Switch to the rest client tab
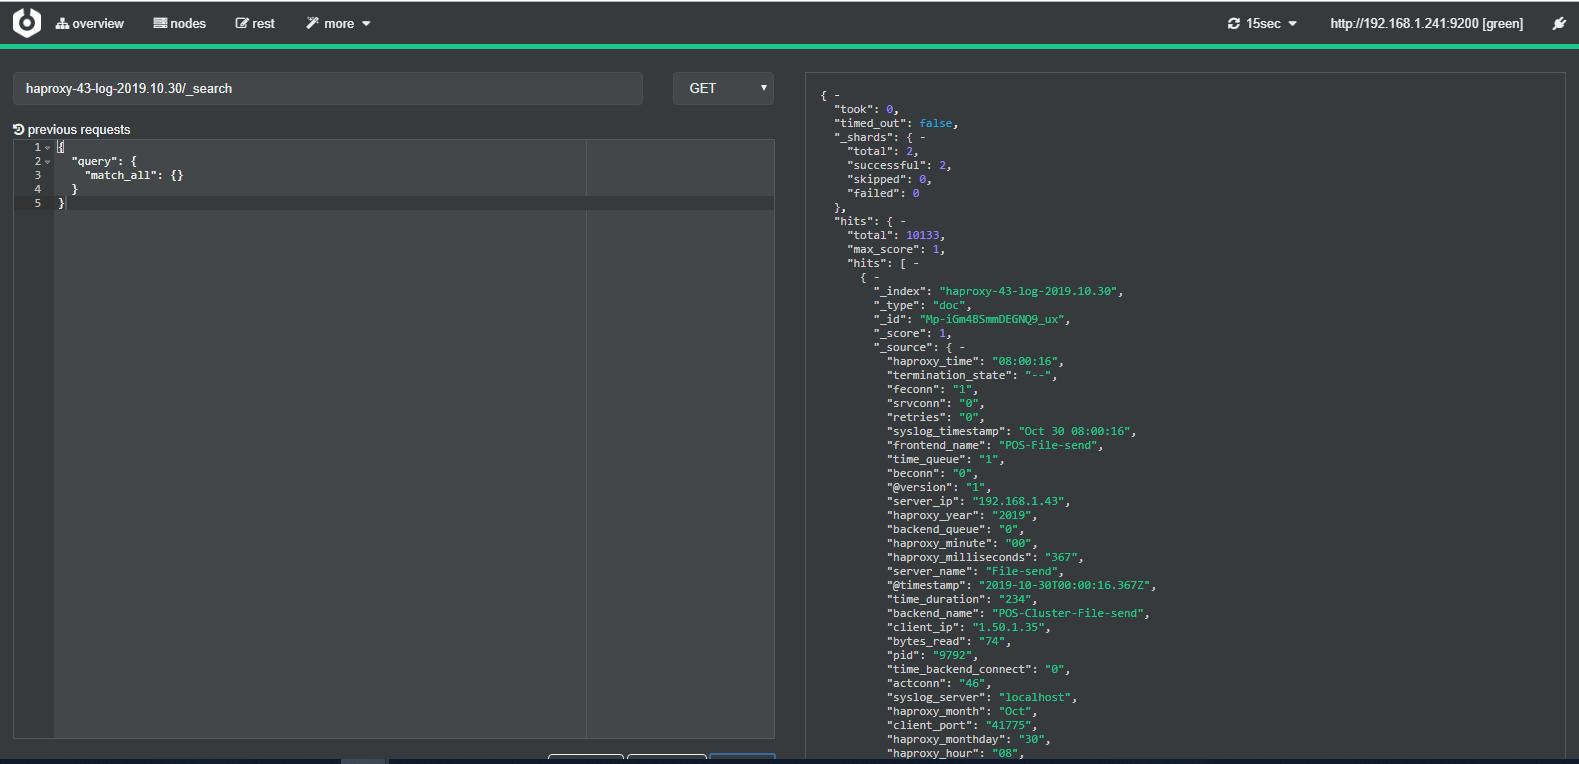 point(255,23)
